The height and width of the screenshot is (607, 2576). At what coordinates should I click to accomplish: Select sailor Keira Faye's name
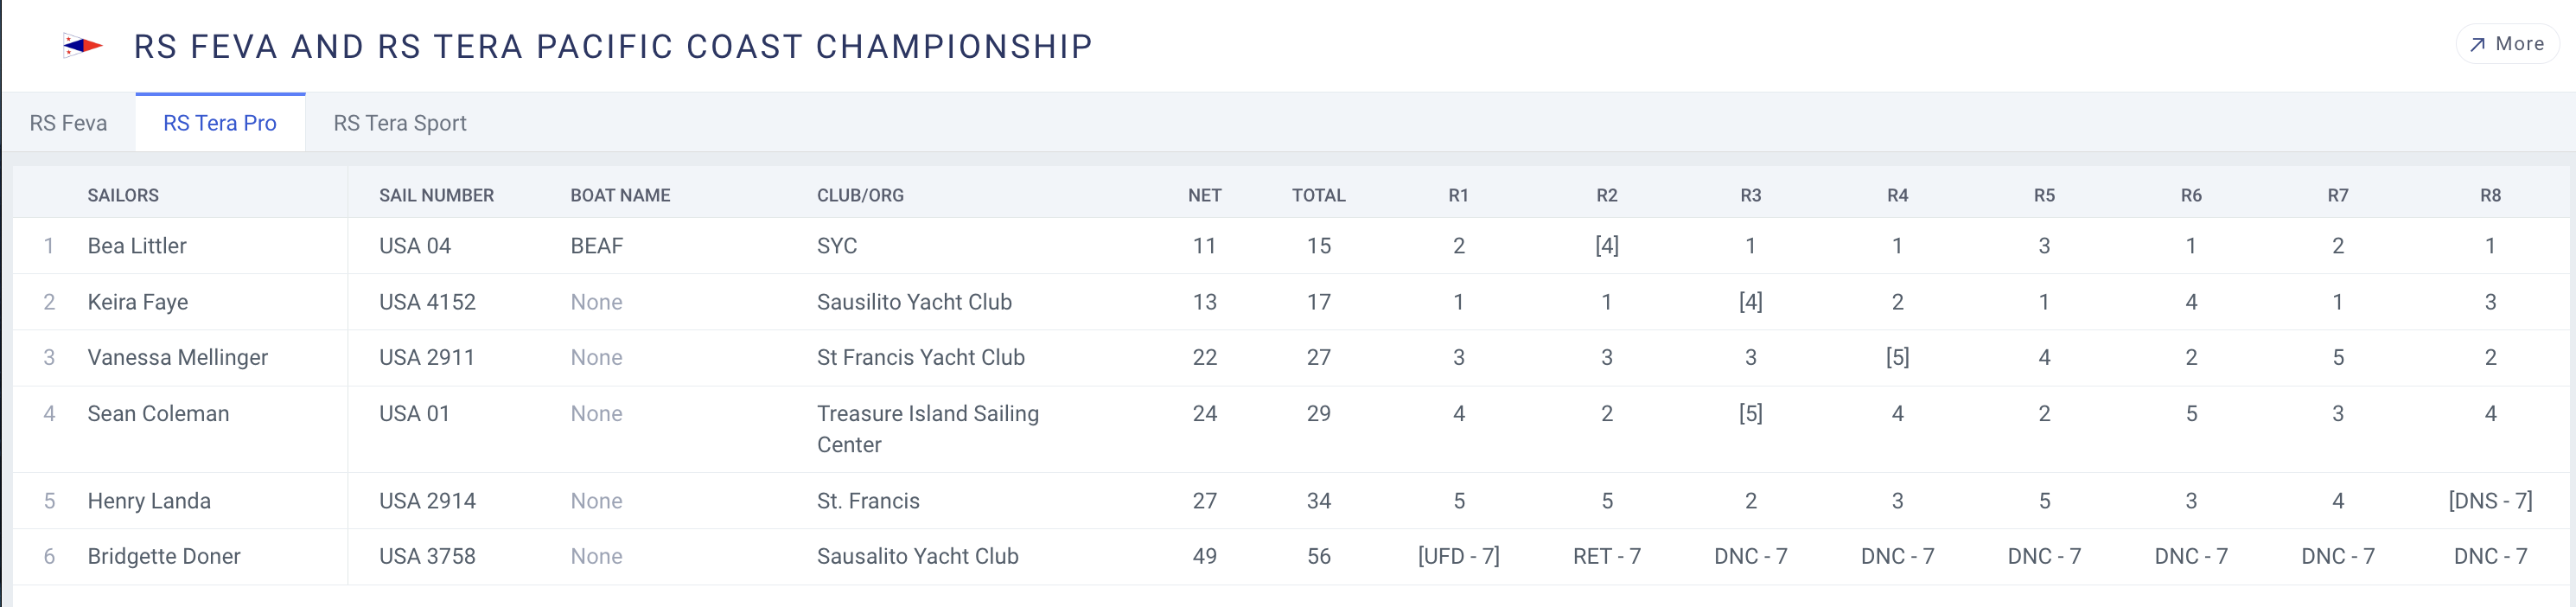138,302
